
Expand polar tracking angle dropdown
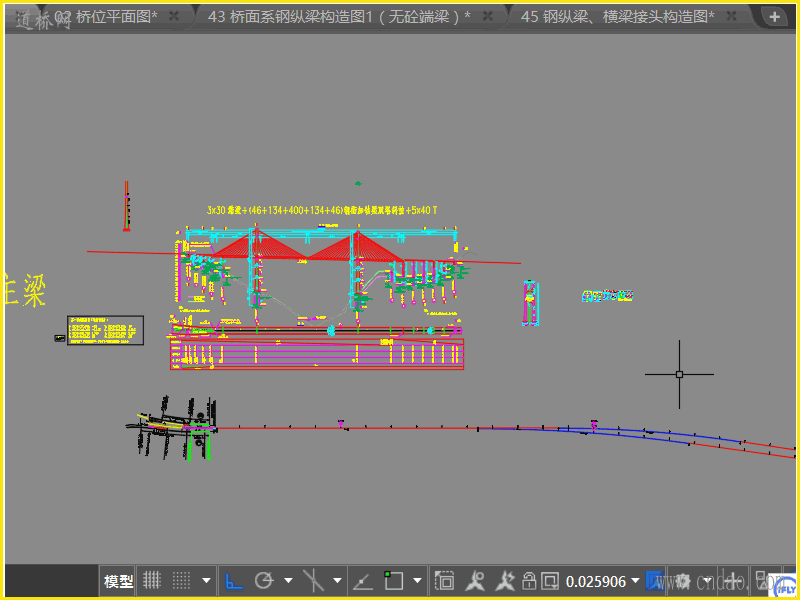tap(288, 581)
